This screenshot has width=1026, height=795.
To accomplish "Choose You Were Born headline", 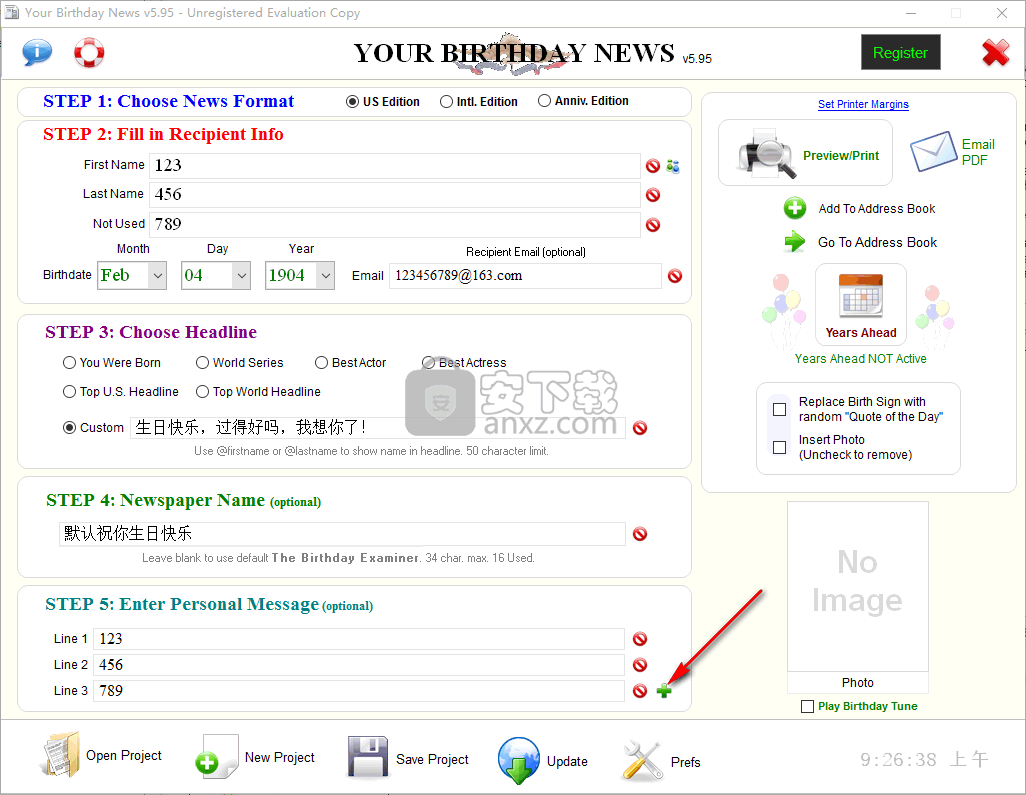I will tap(69, 362).
